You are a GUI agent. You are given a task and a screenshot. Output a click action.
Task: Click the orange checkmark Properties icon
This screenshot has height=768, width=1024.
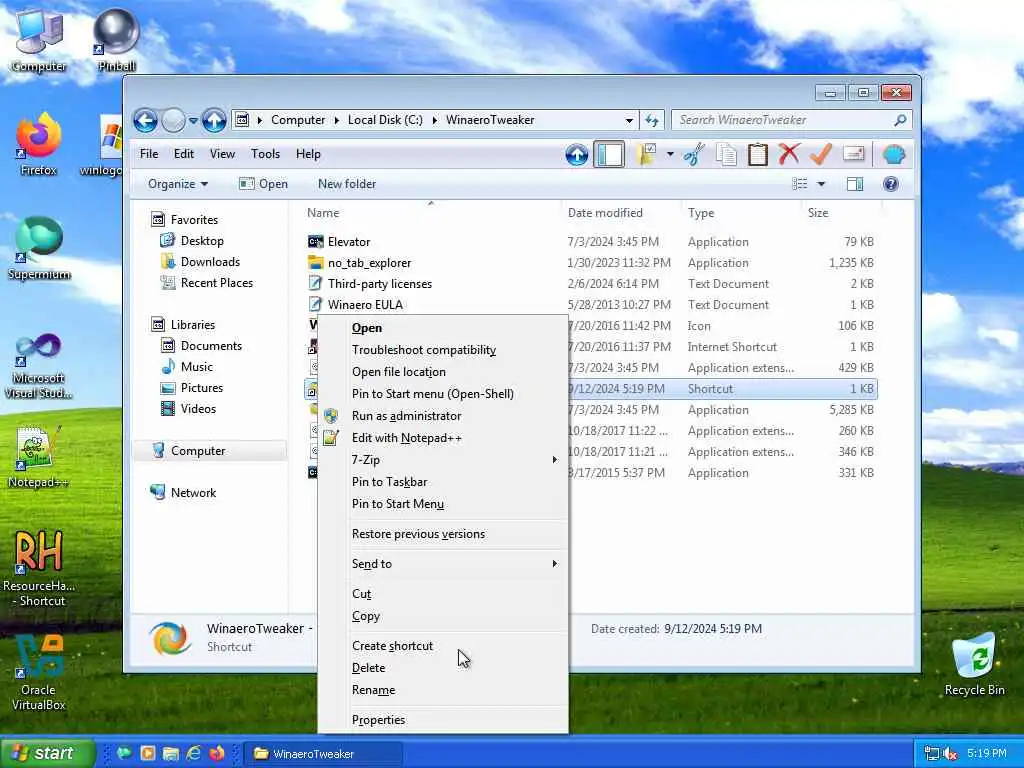(x=821, y=155)
